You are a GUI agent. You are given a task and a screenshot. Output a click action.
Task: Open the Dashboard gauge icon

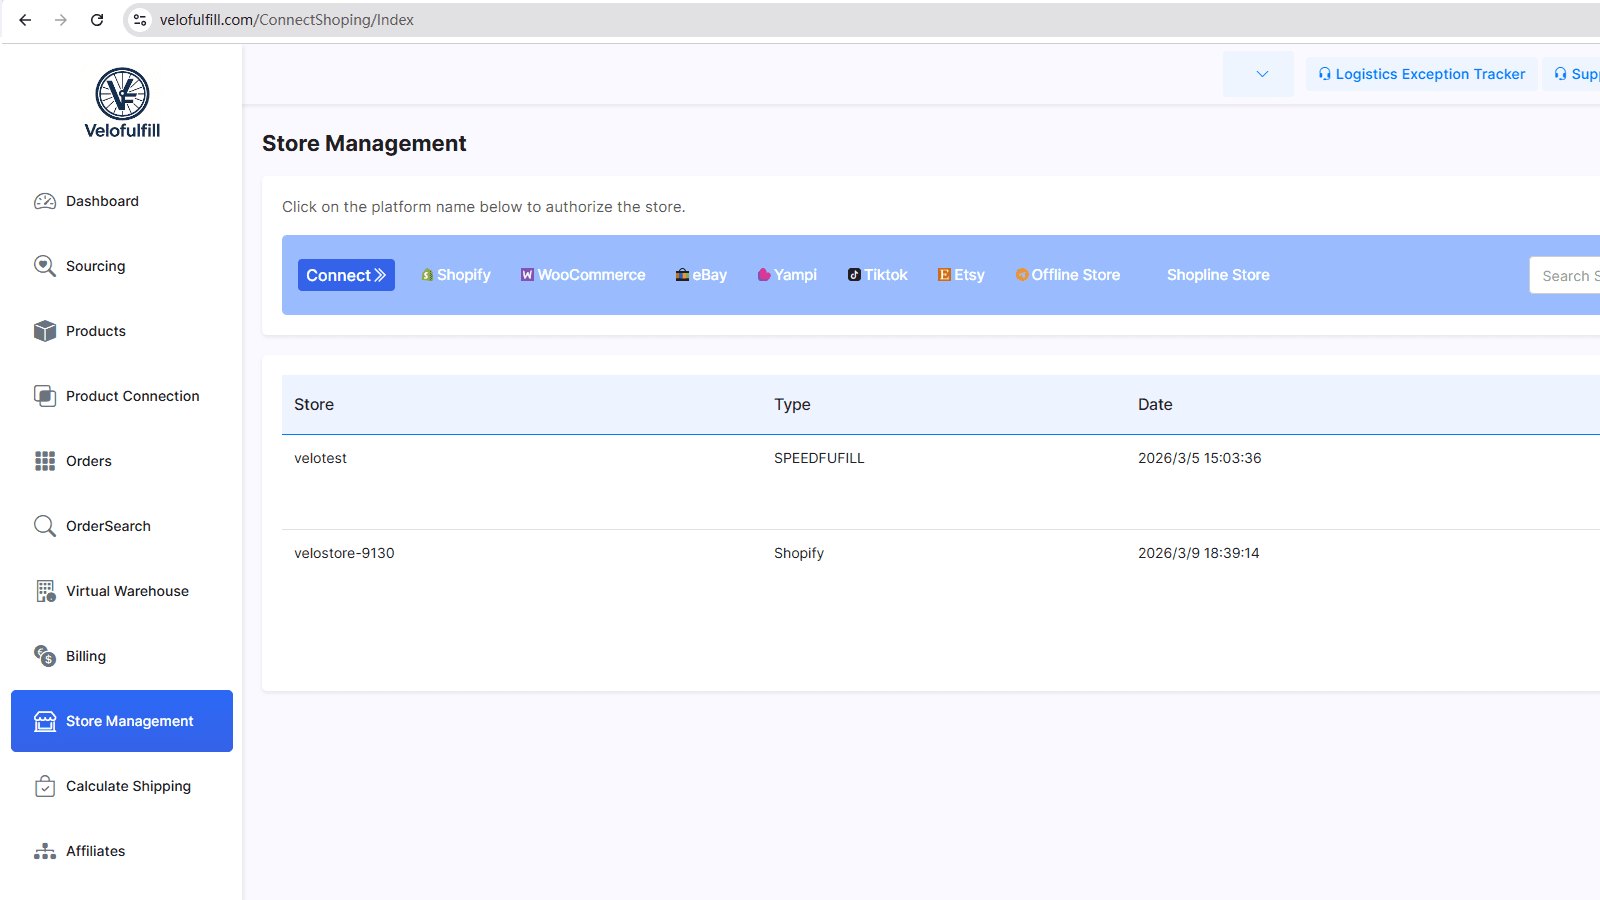click(x=45, y=201)
